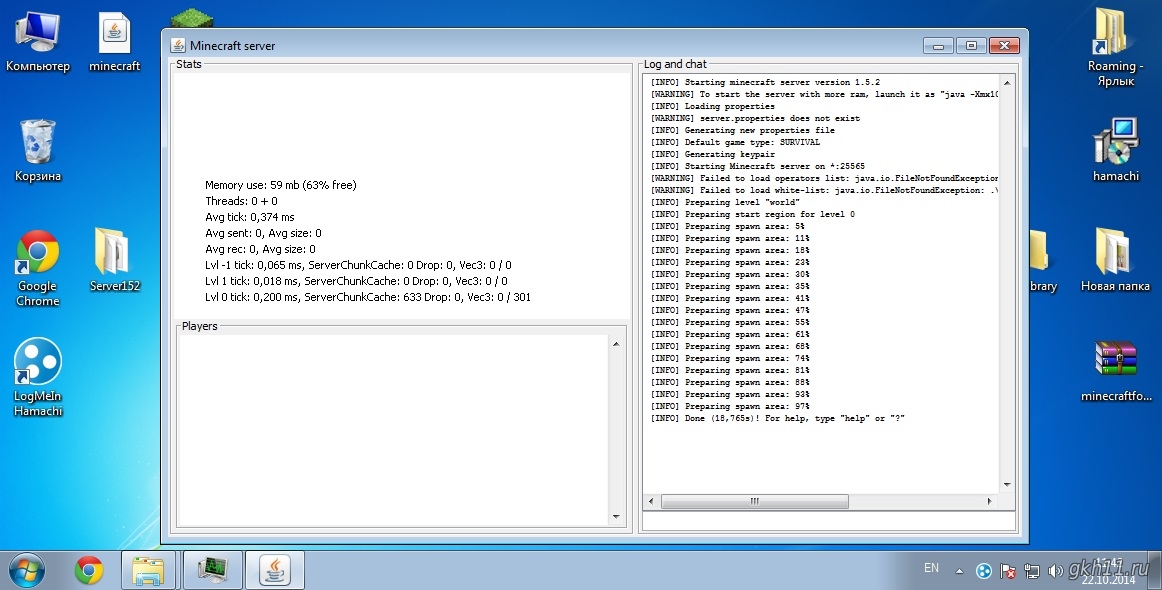Open the Компьютер desktop icon
The height and width of the screenshot is (590, 1162).
38,42
